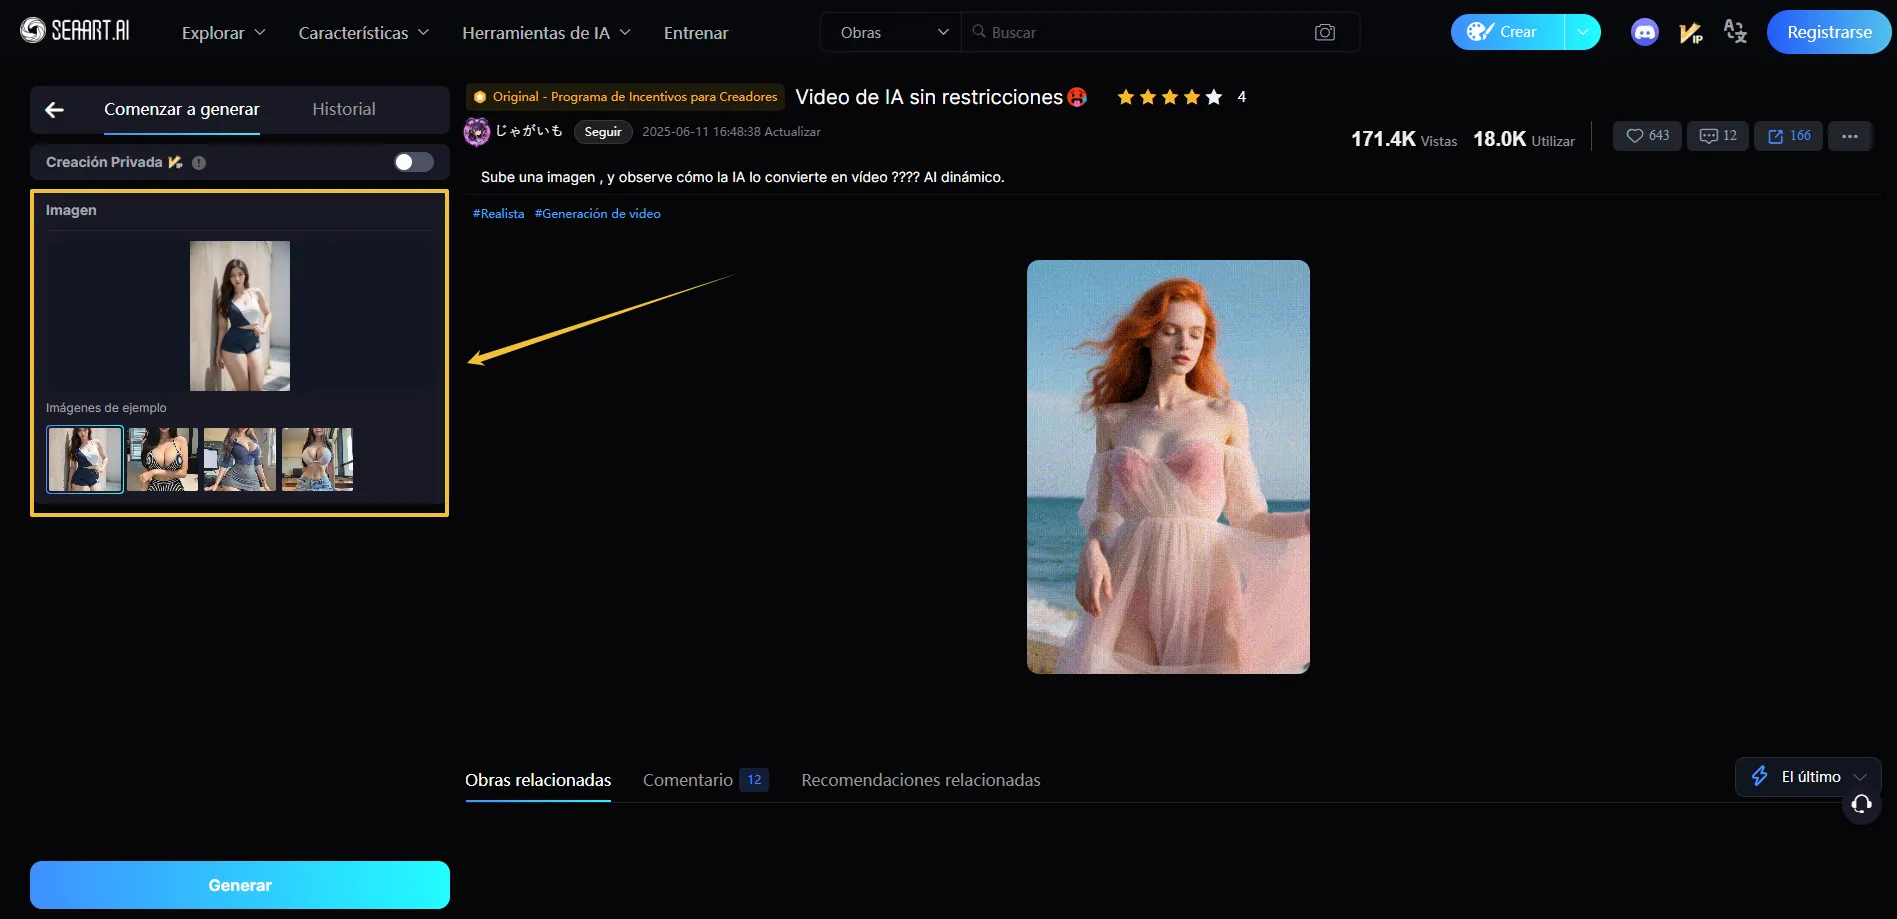
Task: Switch to the Historial tab
Action: pyautogui.click(x=343, y=109)
